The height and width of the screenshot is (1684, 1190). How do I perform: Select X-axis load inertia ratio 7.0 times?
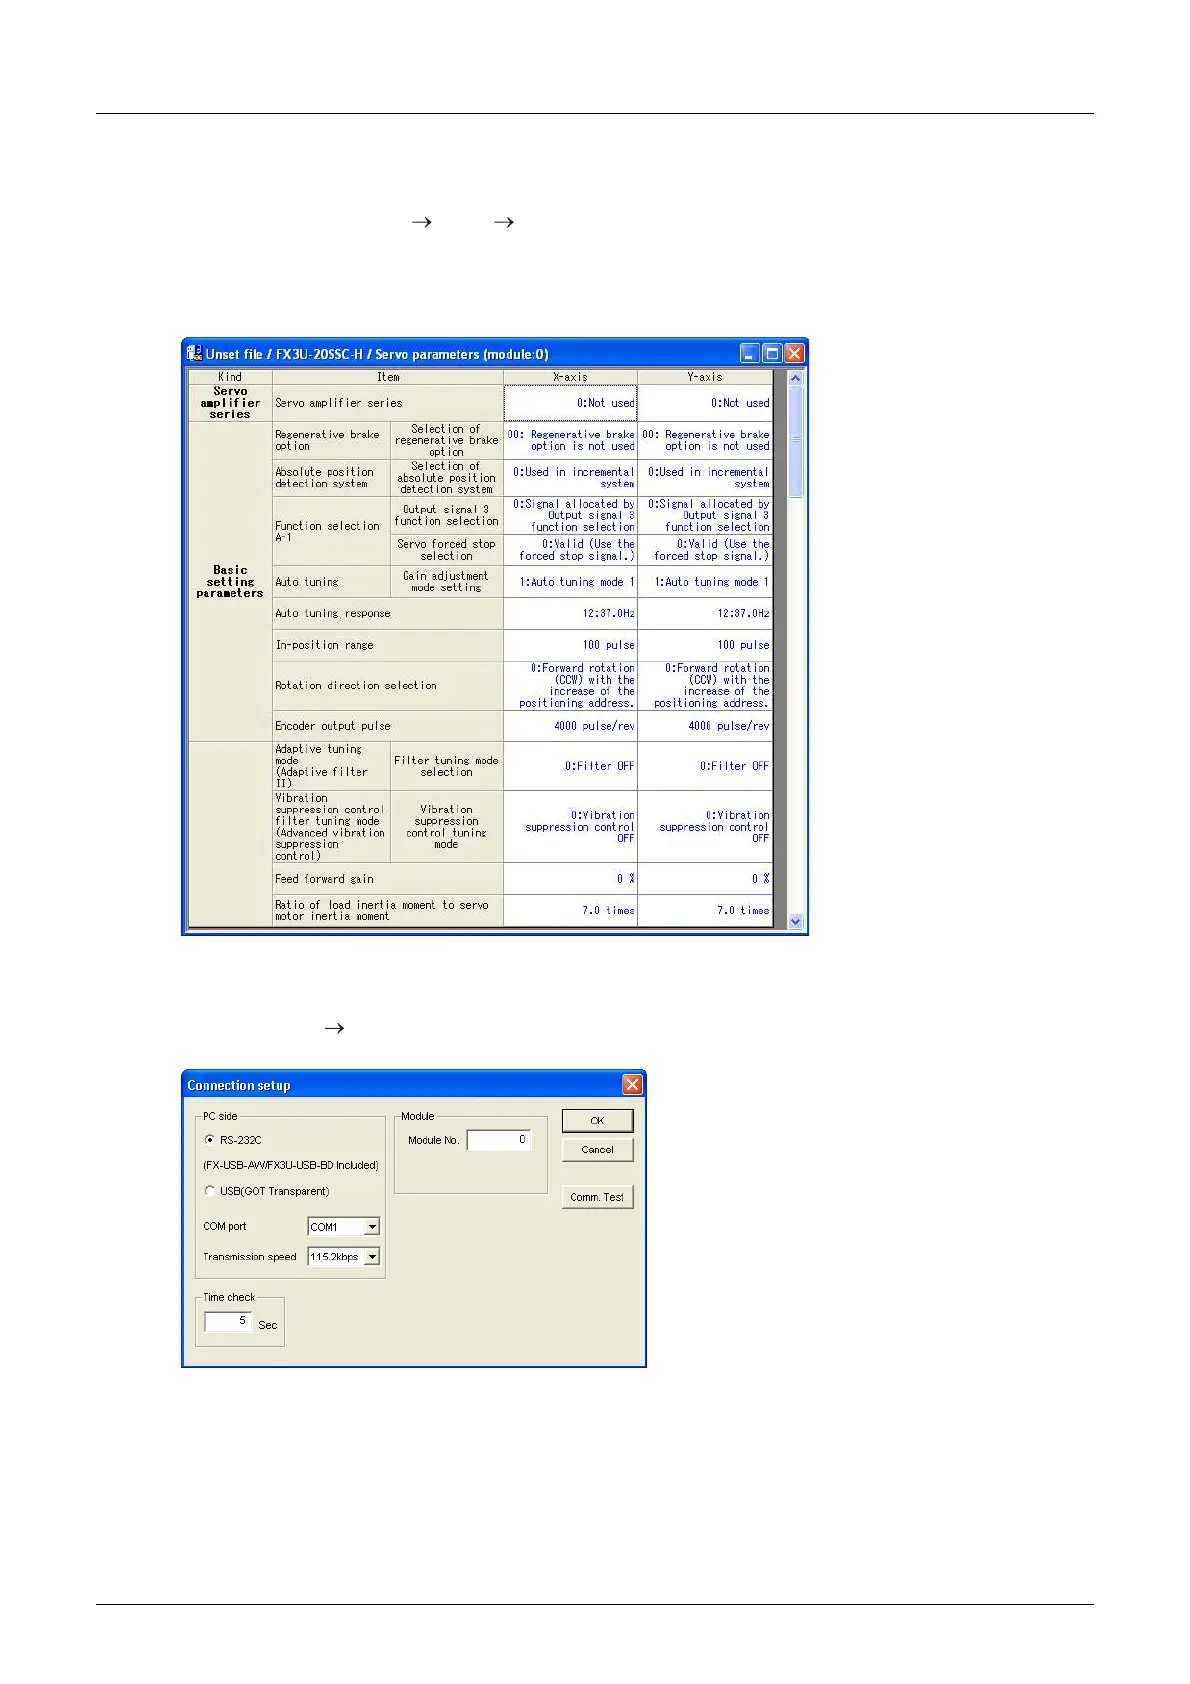pyautogui.click(x=570, y=911)
